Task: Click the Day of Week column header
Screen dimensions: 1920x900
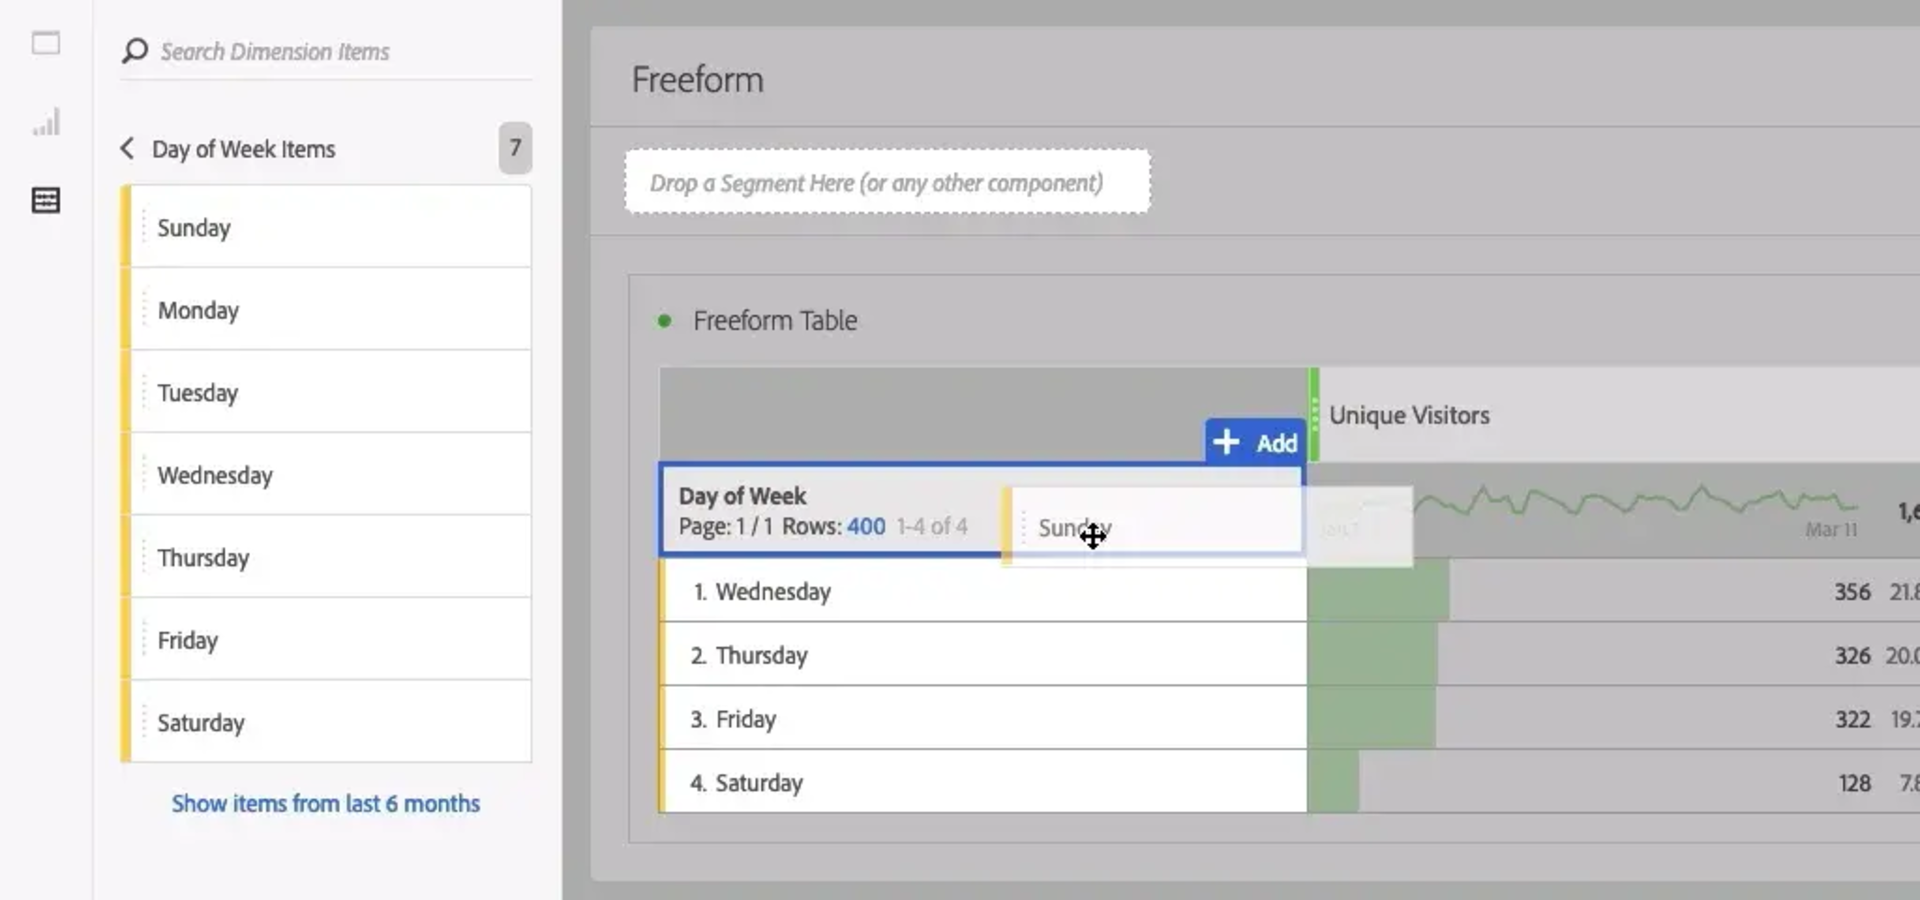Action: [x=743, y=496]
